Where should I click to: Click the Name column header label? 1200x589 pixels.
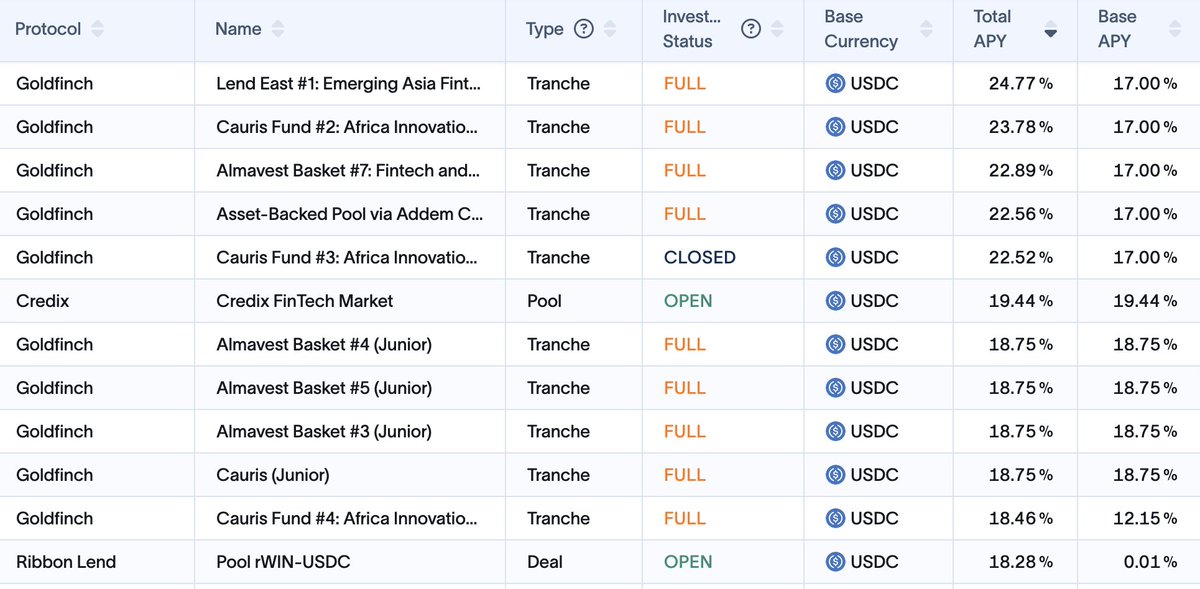238,29
